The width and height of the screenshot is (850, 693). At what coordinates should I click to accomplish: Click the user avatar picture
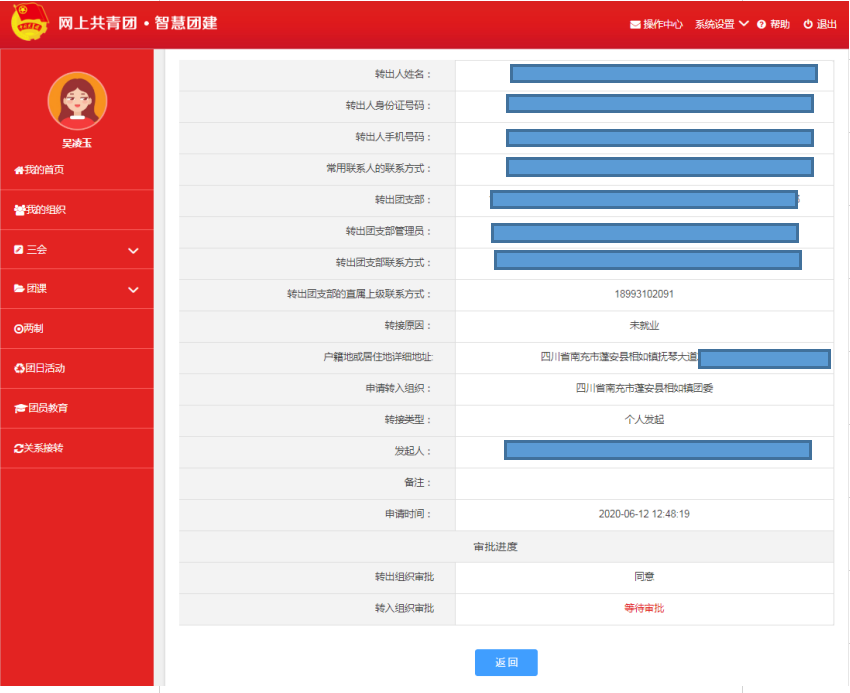tap(77, 101)
